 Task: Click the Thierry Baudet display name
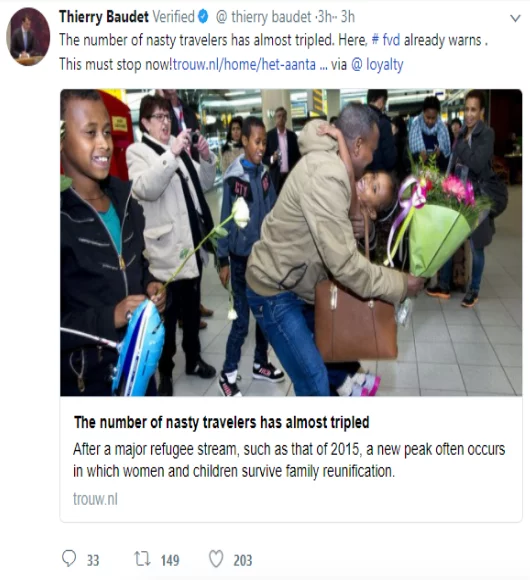tap(104, 17)
